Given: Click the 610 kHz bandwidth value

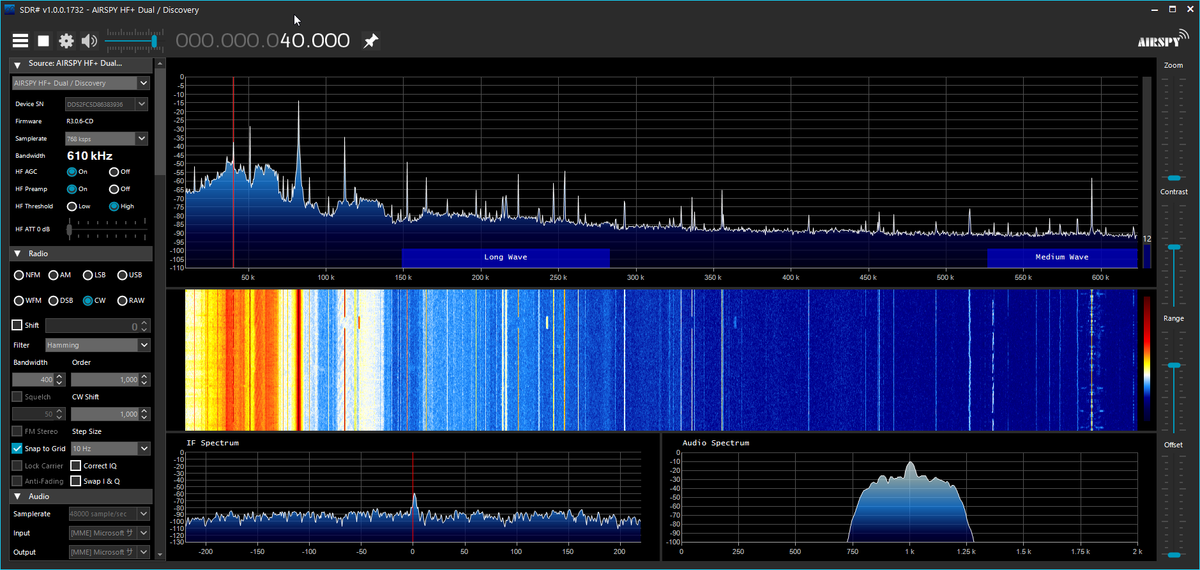Looking at the screenshot, I should (x=90, y=156).
